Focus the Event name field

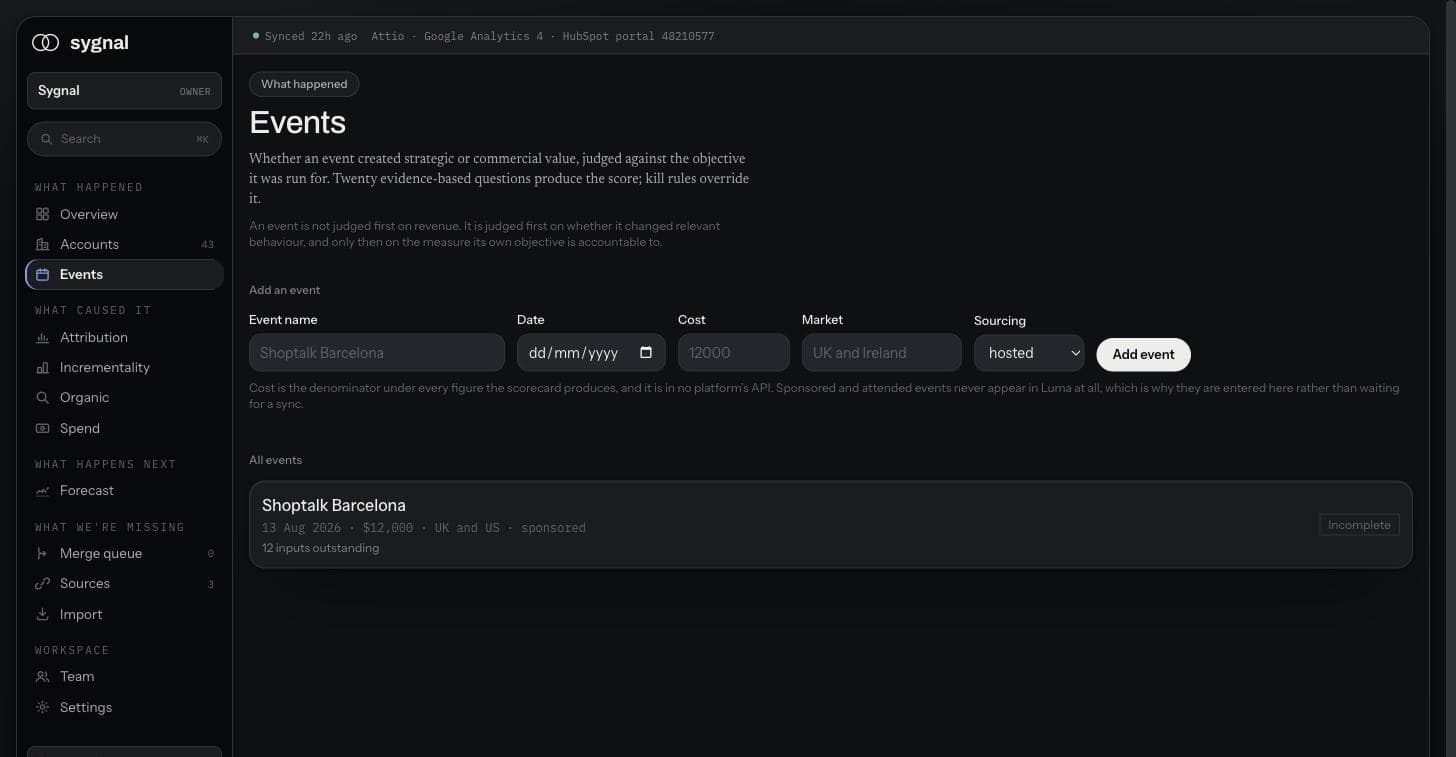[x=376, y=353]
